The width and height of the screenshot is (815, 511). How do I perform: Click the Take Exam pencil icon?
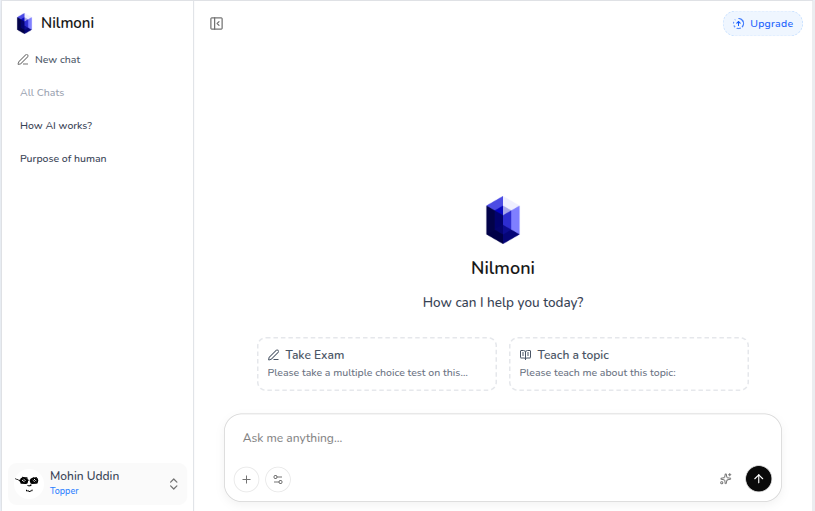point(273,355)
